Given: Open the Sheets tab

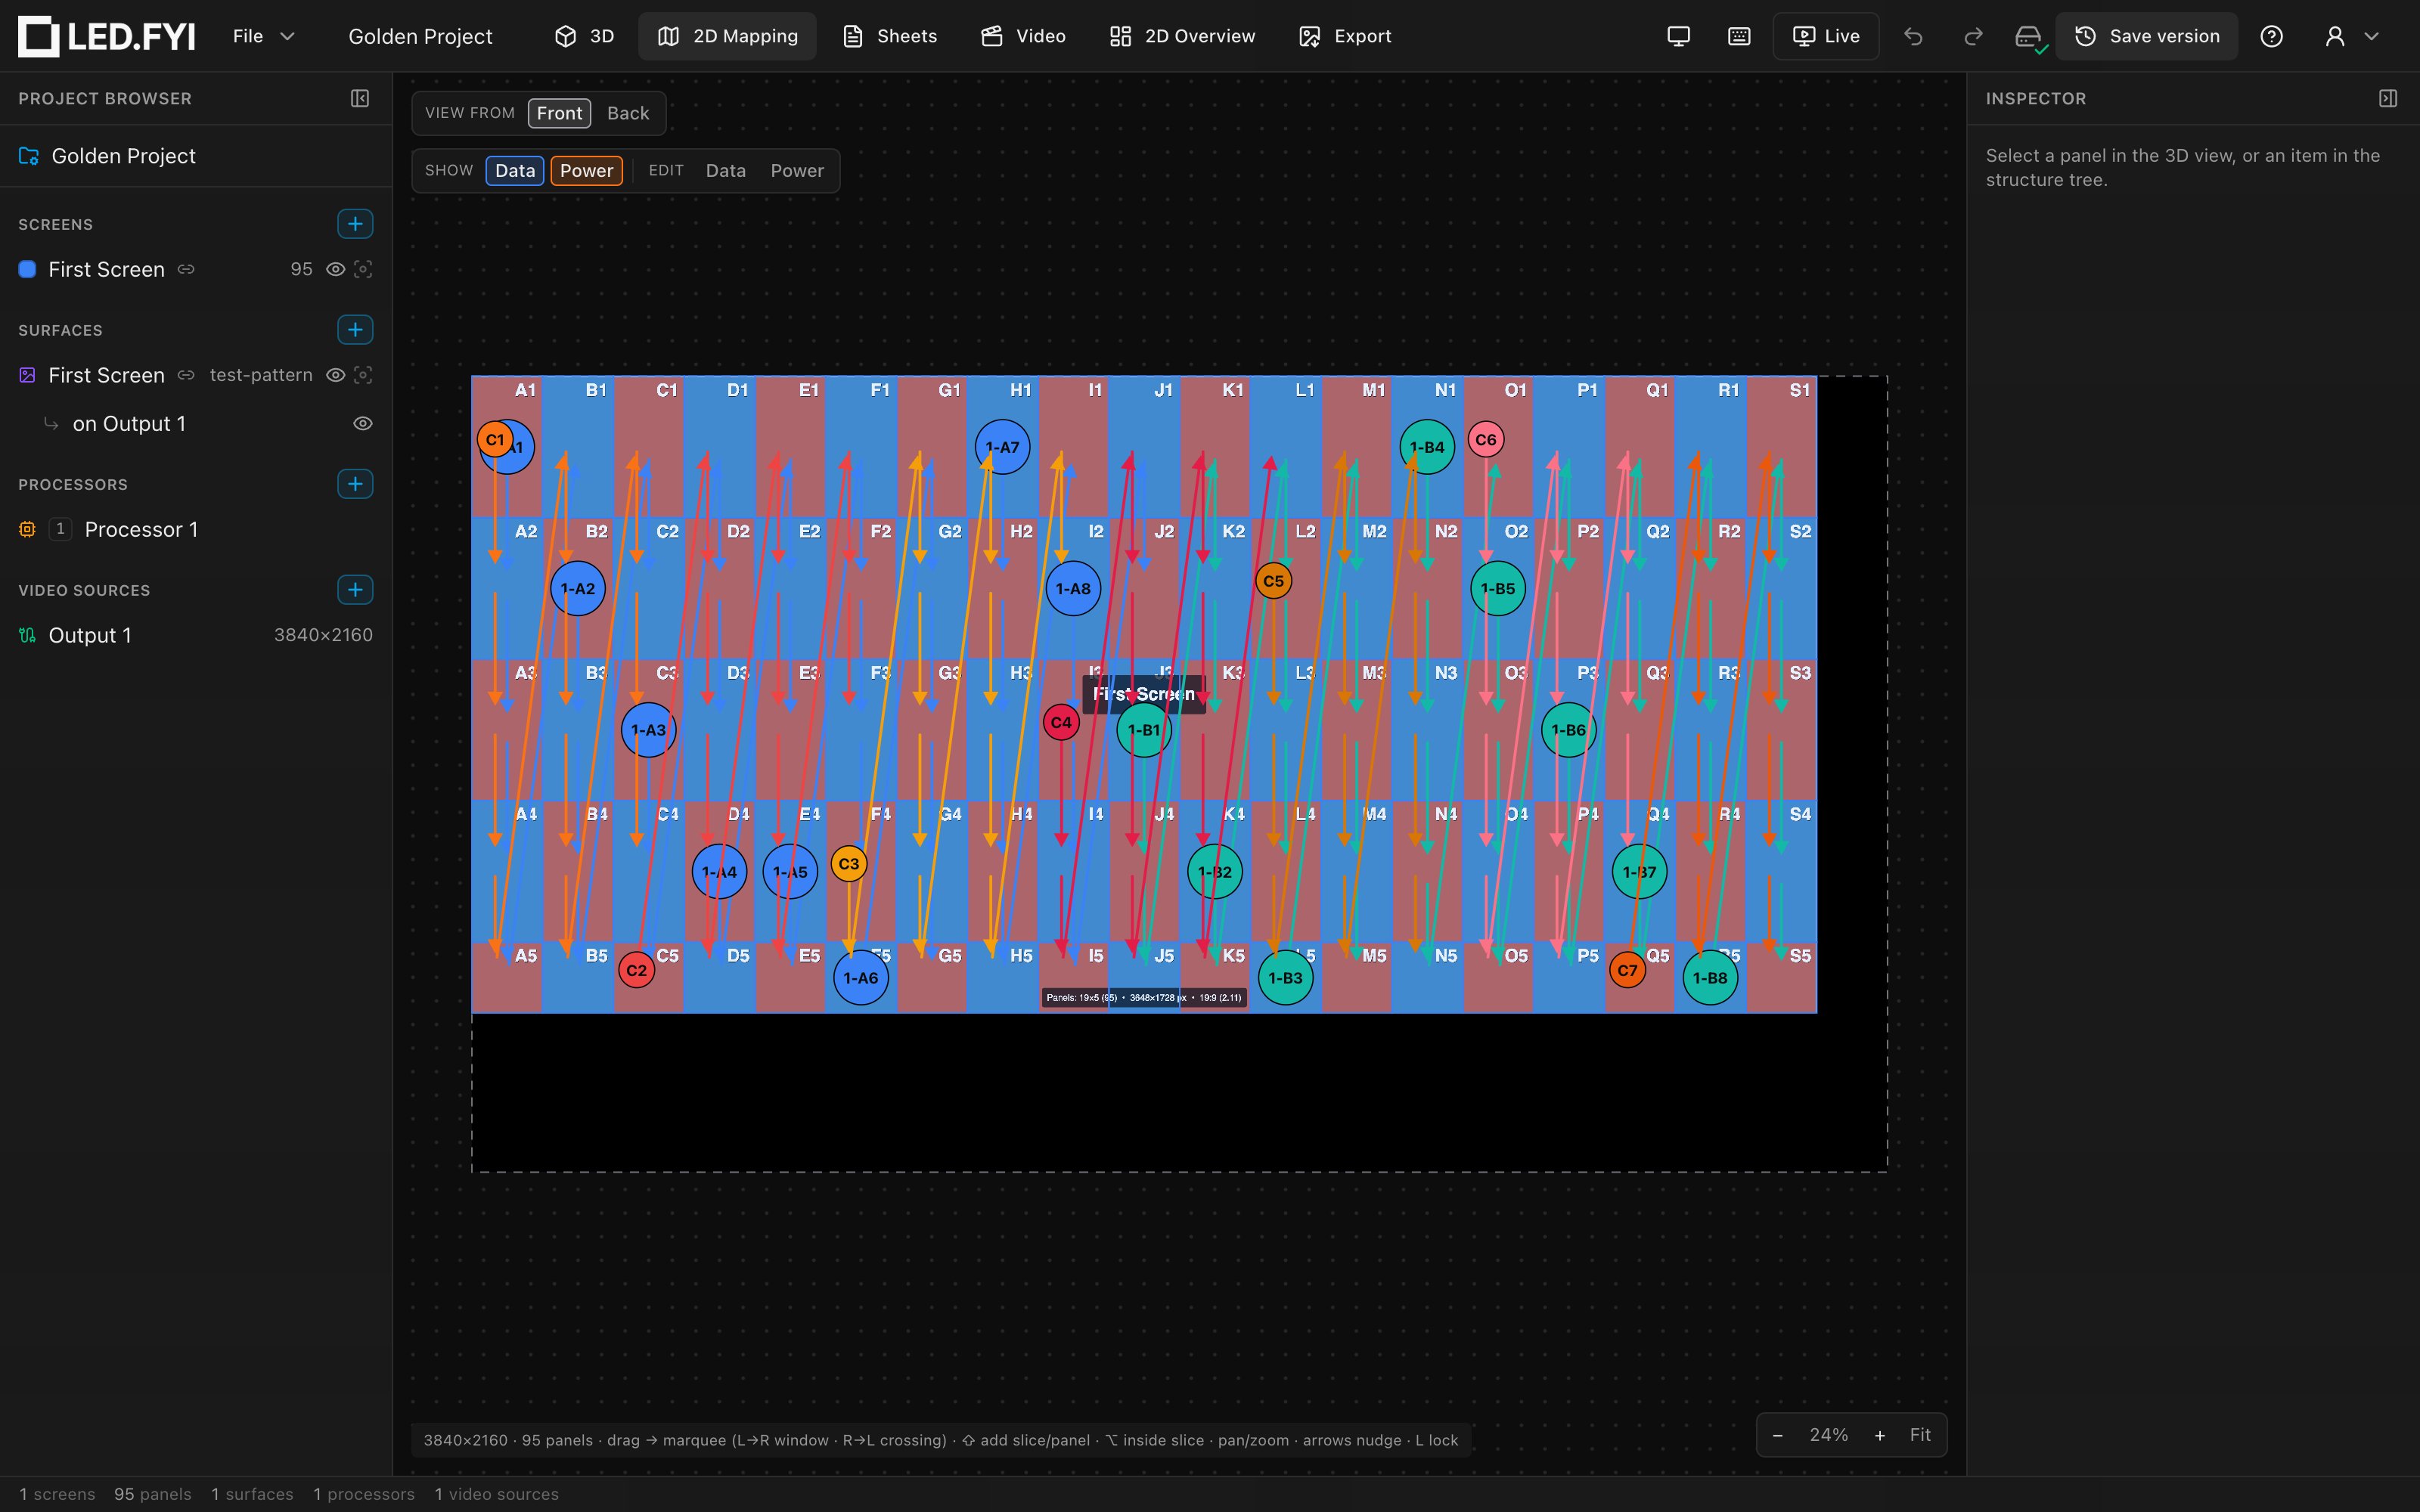Looking at the screenshot, I should point(889,36).
